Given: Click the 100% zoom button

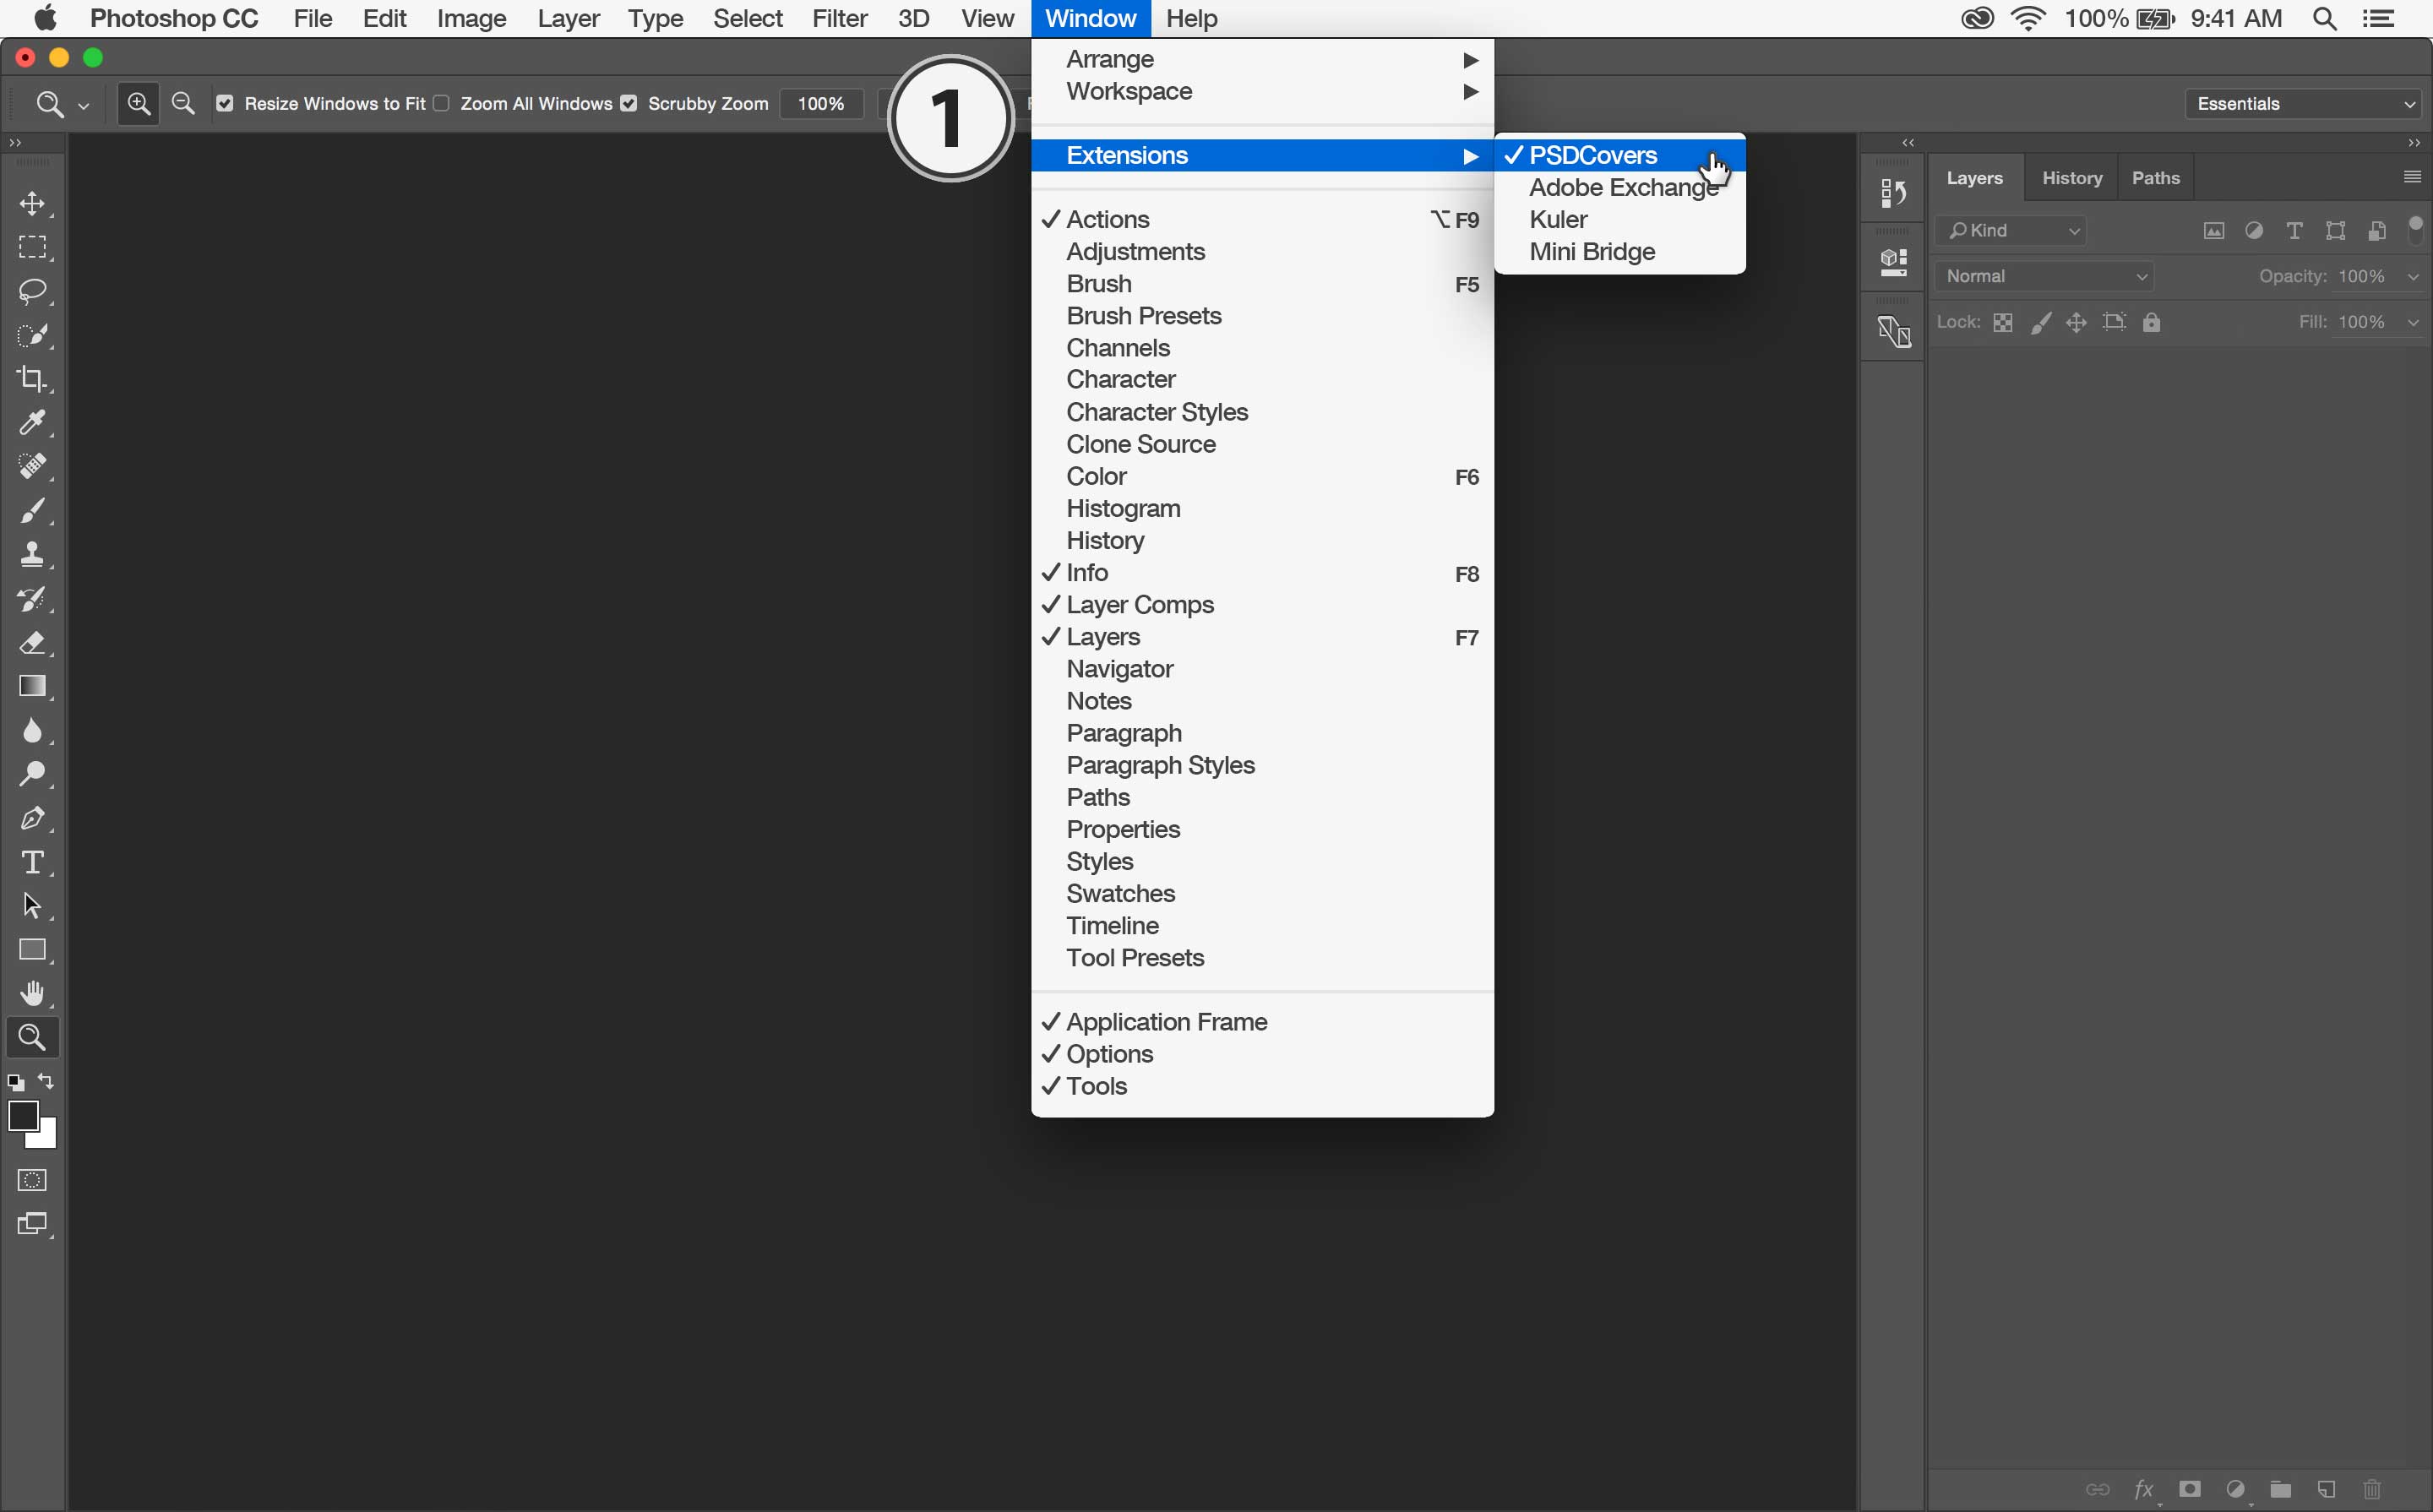Looking at the screenshot, I should 821,103.
